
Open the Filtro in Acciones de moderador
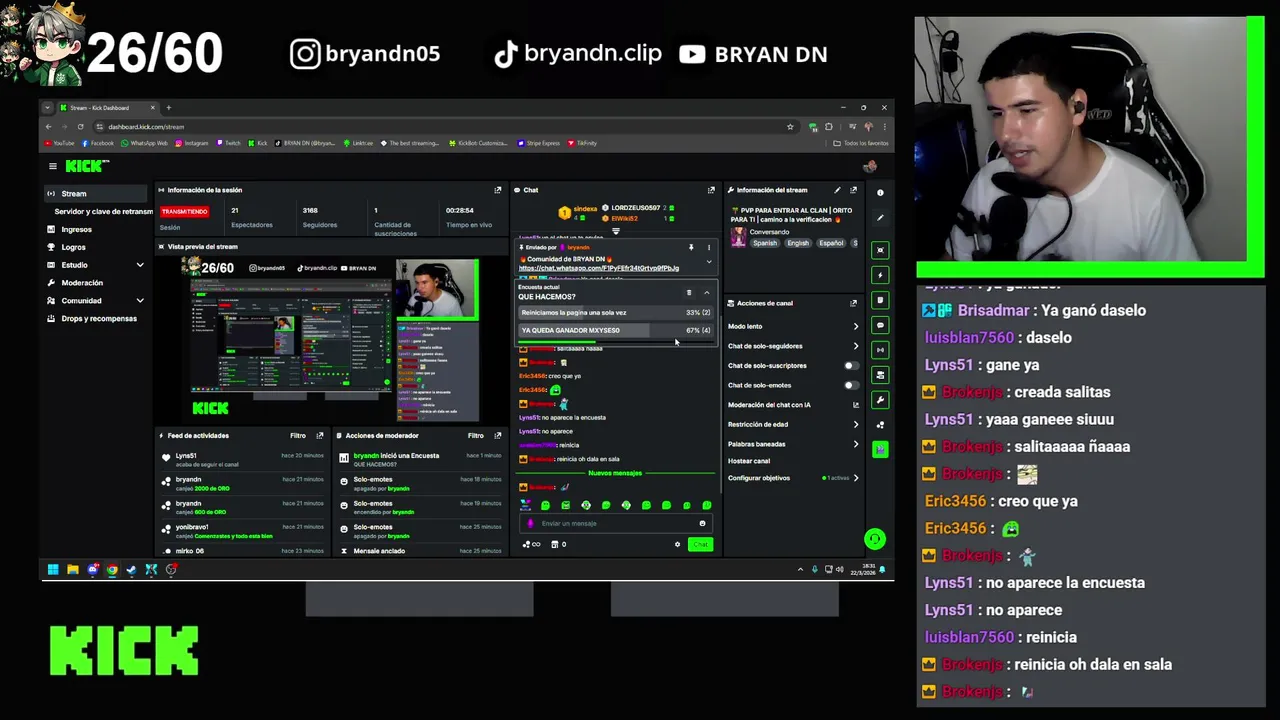476,436
